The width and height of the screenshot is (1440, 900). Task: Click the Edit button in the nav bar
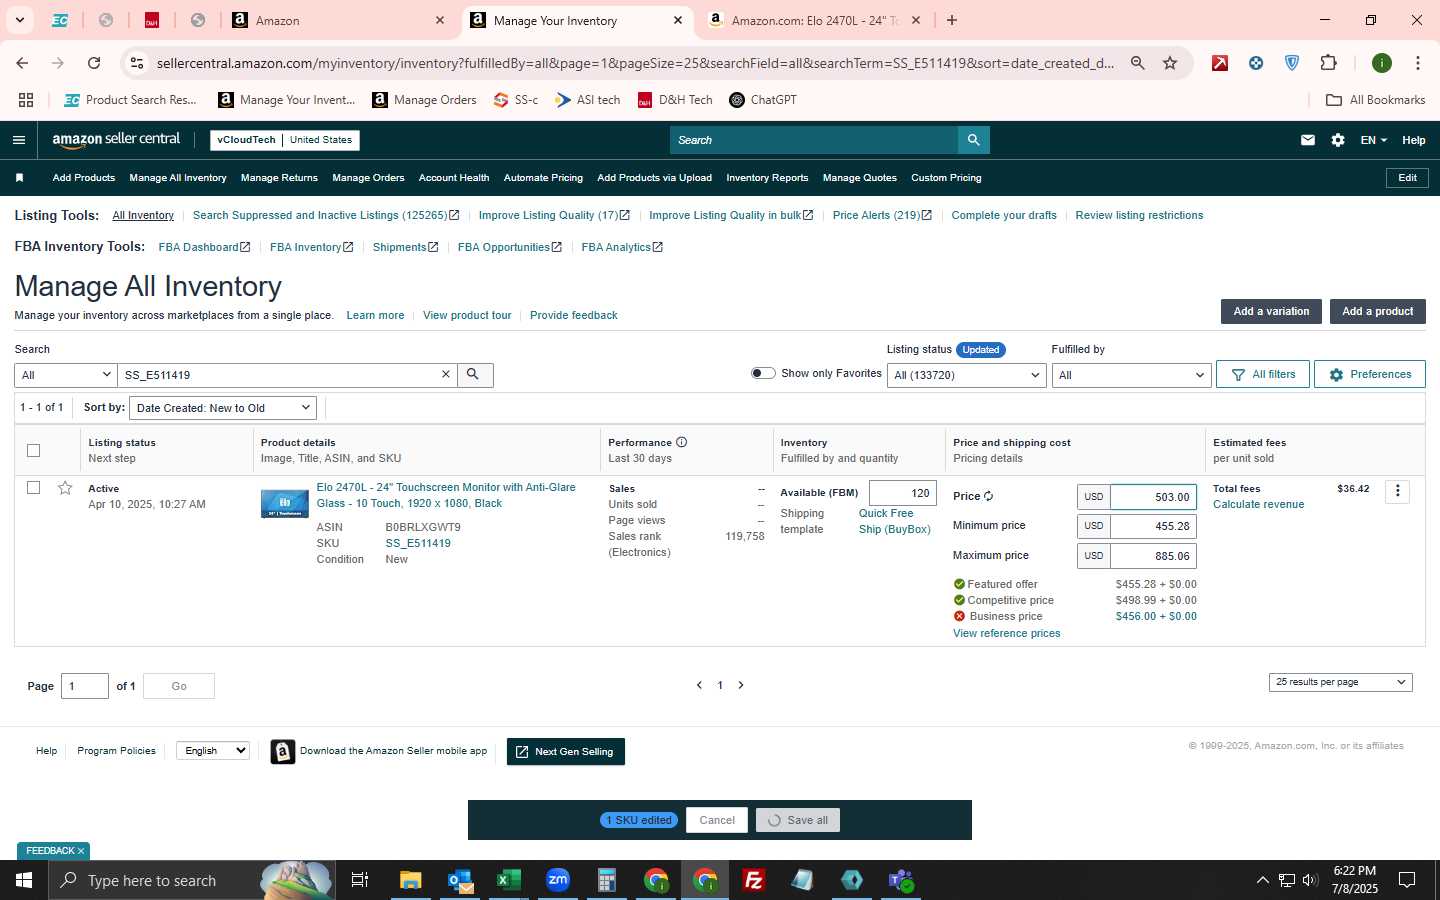pyautogui.click(x=1407, y=178)
